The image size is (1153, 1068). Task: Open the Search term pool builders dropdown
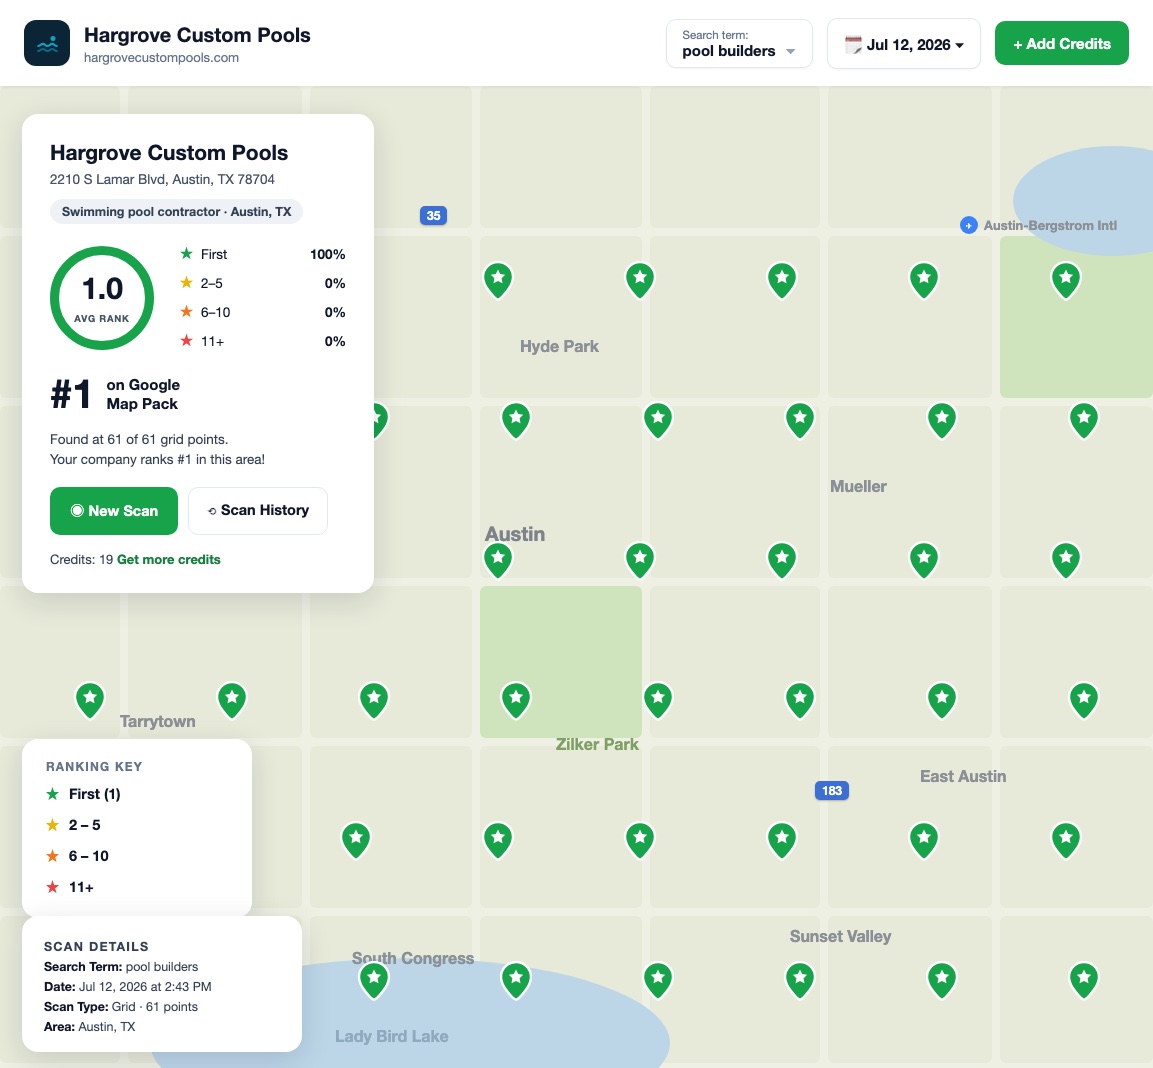[739, 43]
